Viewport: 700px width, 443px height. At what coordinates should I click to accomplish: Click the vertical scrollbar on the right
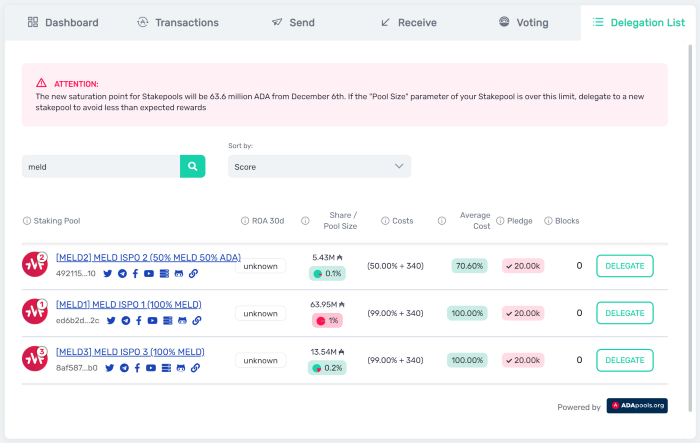pos(691,228)
